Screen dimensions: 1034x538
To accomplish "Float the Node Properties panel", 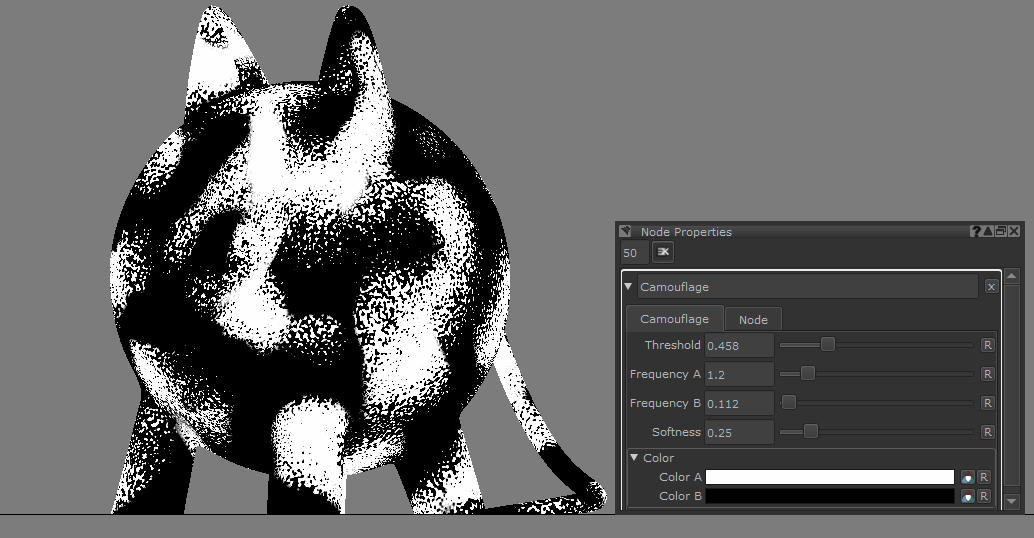I will (x=1001, y=231).
